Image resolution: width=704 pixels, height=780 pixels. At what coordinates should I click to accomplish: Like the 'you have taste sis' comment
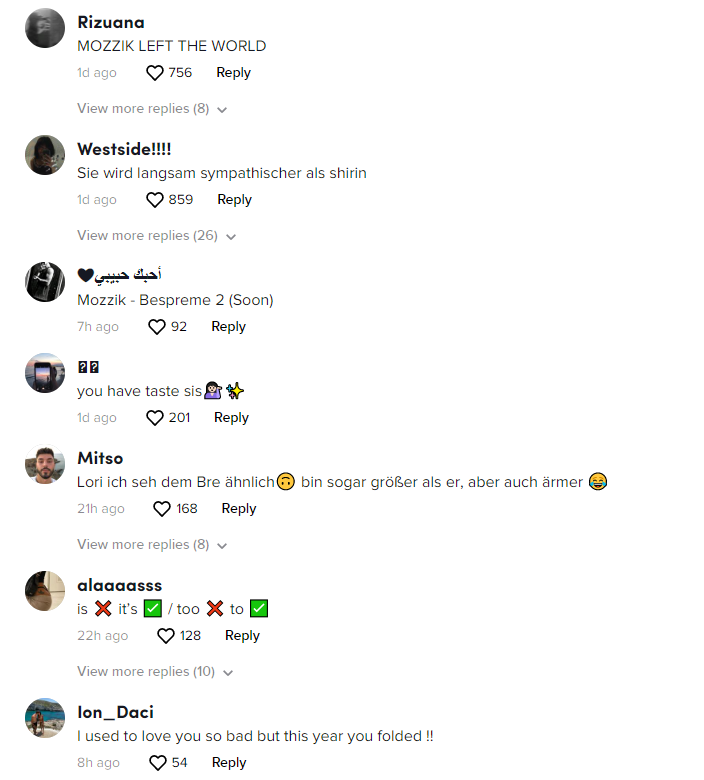pos(155,418)
